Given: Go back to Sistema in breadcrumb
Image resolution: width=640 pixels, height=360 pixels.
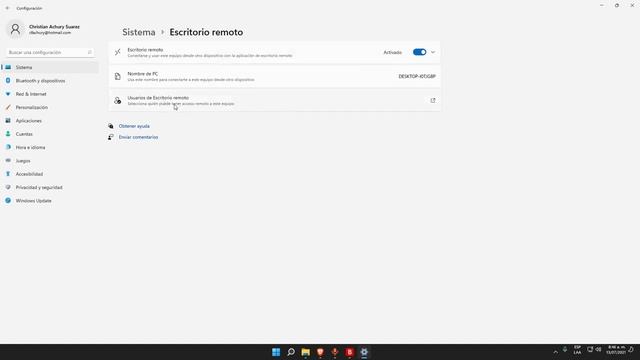Looking at the screenshot, I should click(x=139, y=32).
